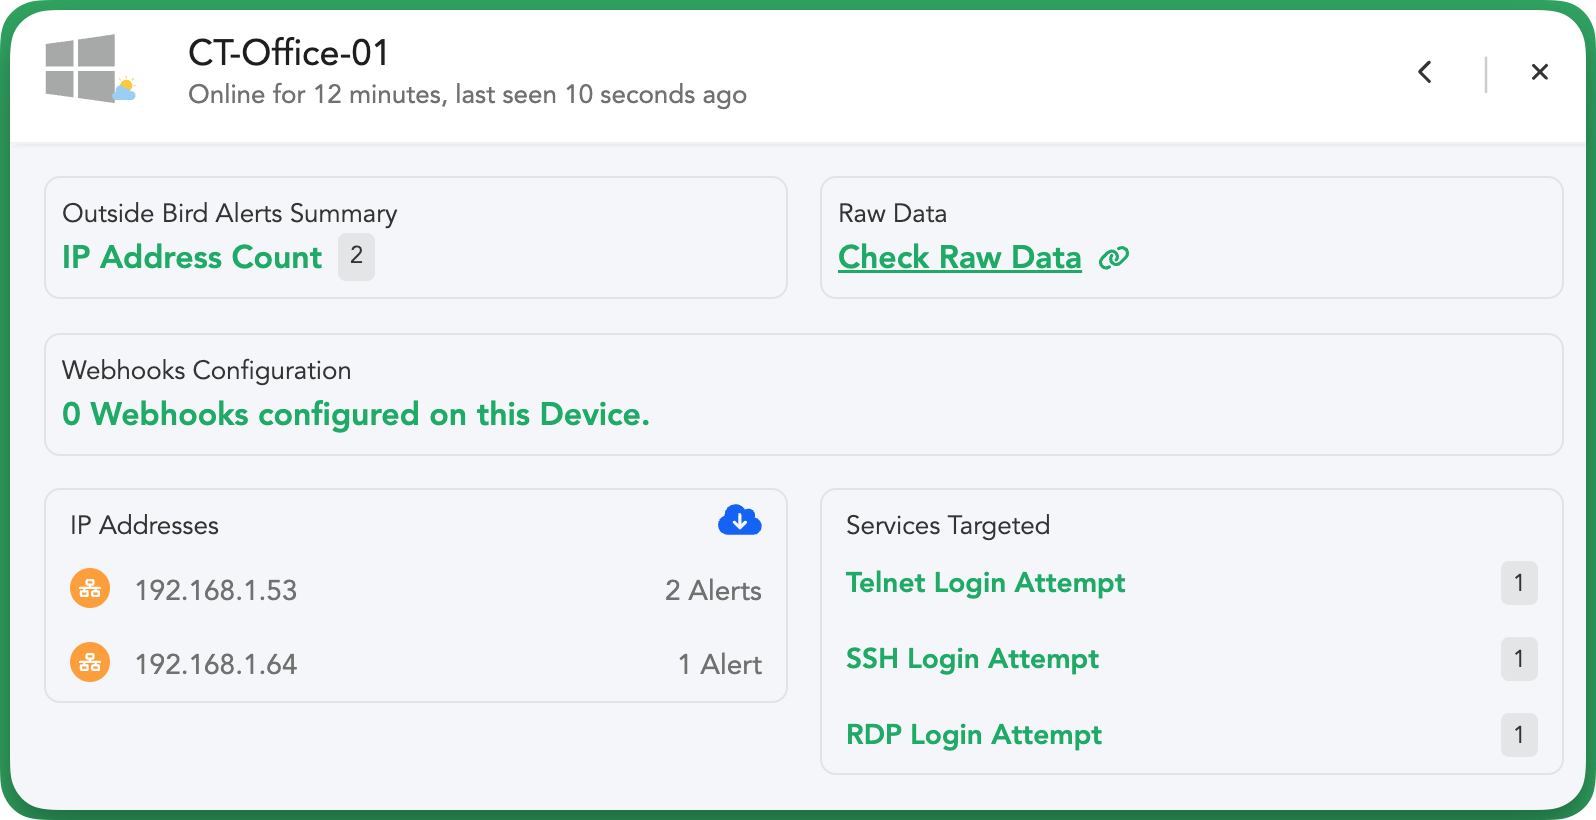Image resolution: width=1596 pixels, height=820 pixels.
Task: Click the count badge for RDP Login Attempt
Action: (1519, 735)
